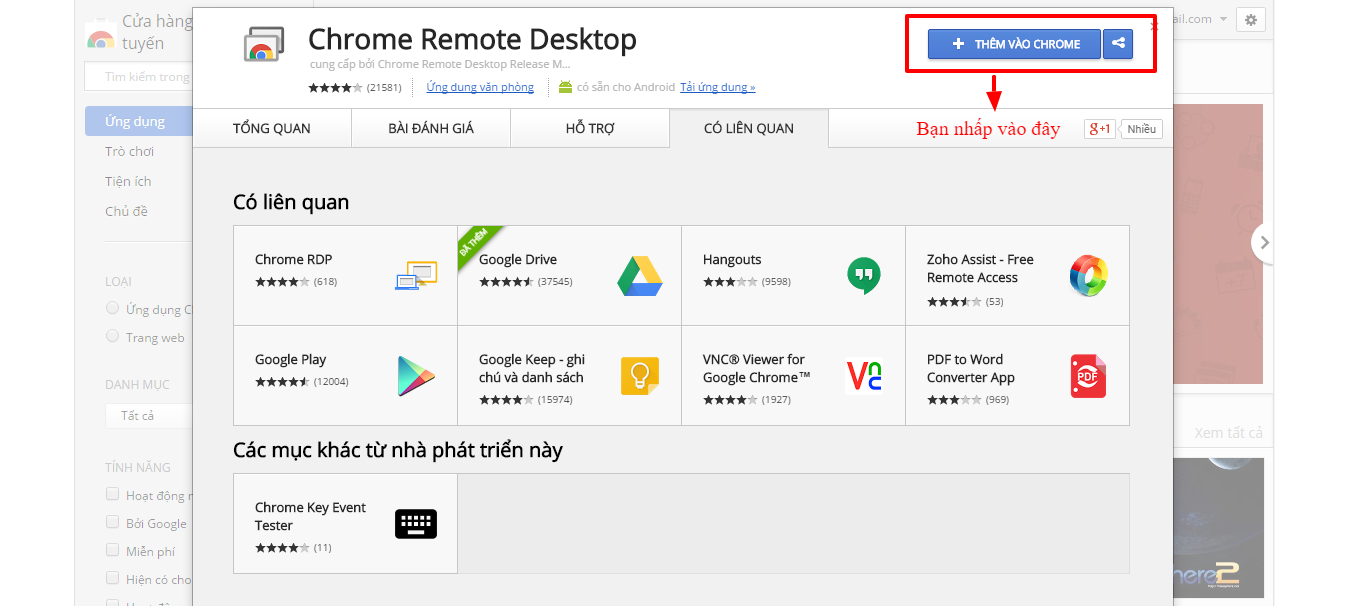Click the Hangouts title text

(732, 259)
